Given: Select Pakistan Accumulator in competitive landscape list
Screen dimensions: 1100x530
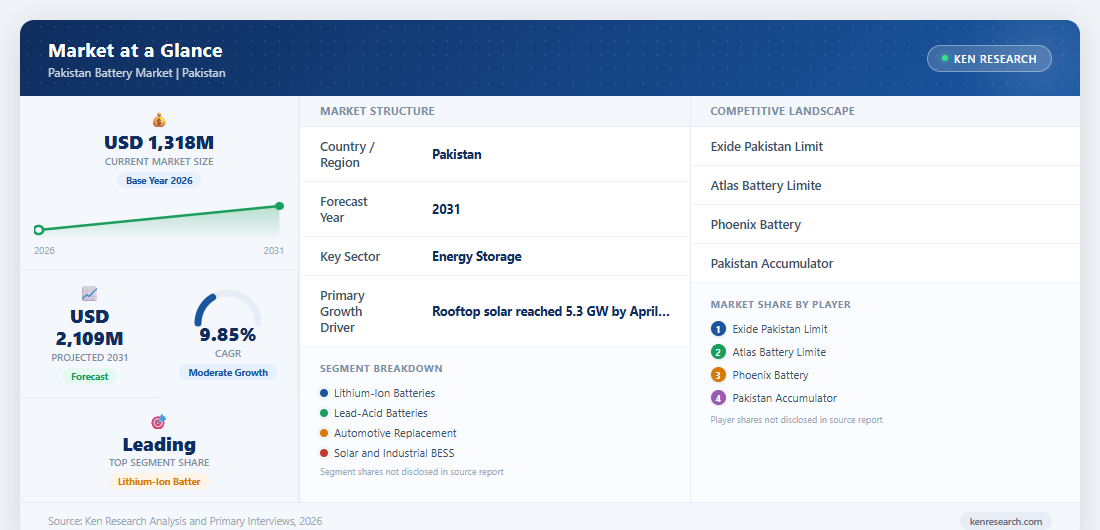Looking at the screenshot, I should (x=885, y=263).
